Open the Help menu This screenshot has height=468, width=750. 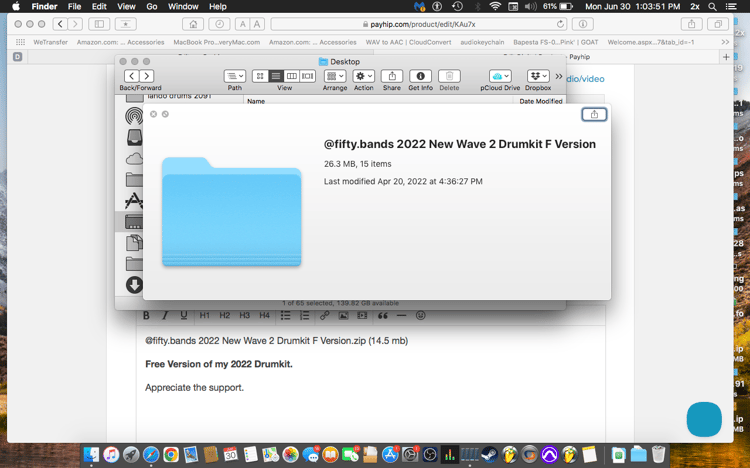tap(218, 7)
